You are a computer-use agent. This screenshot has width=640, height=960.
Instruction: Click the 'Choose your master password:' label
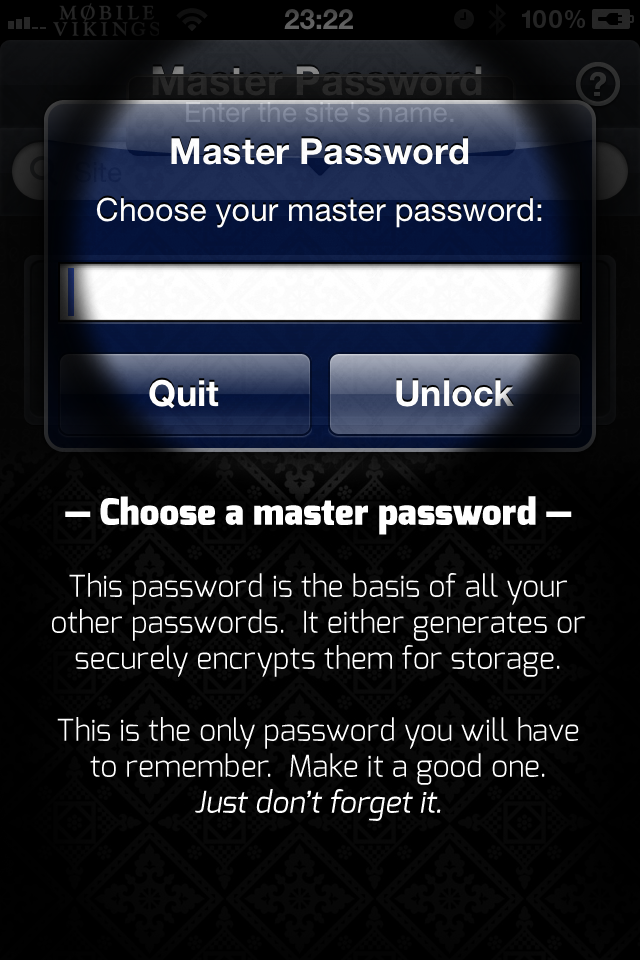tap(320, 211)
